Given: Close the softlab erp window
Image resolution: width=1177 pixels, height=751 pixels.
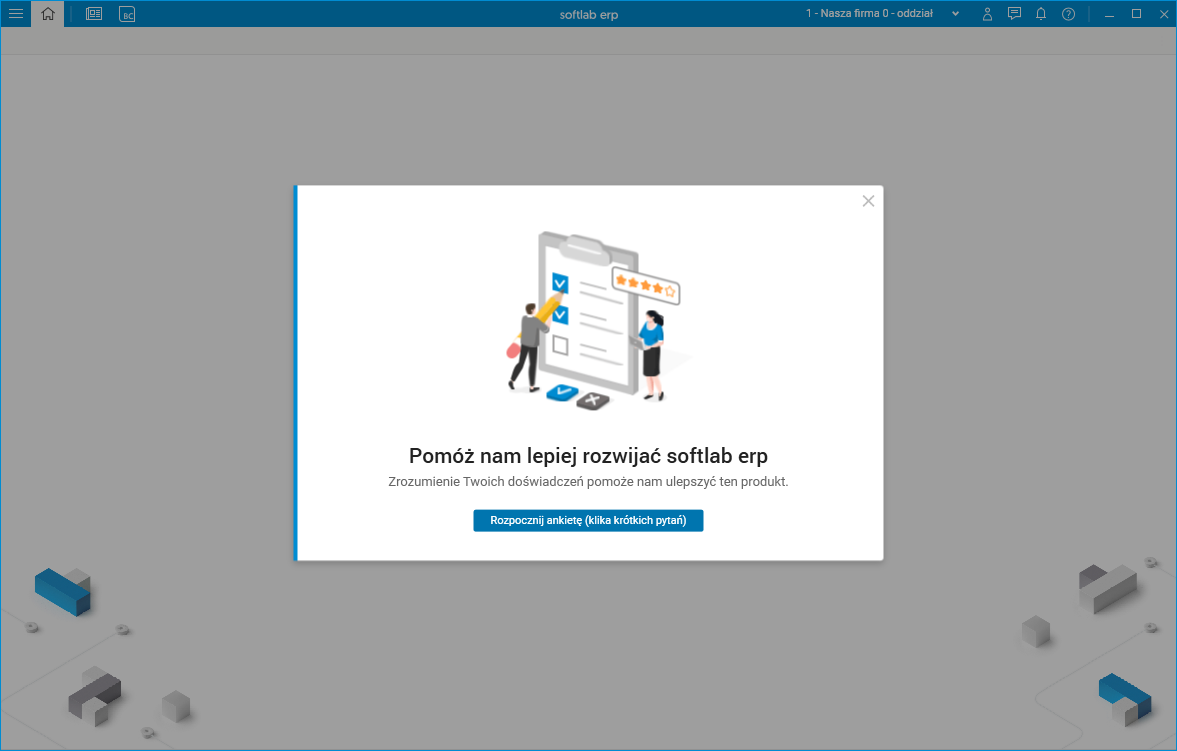Looking at the screenshot, I should tap(1163, 14).
